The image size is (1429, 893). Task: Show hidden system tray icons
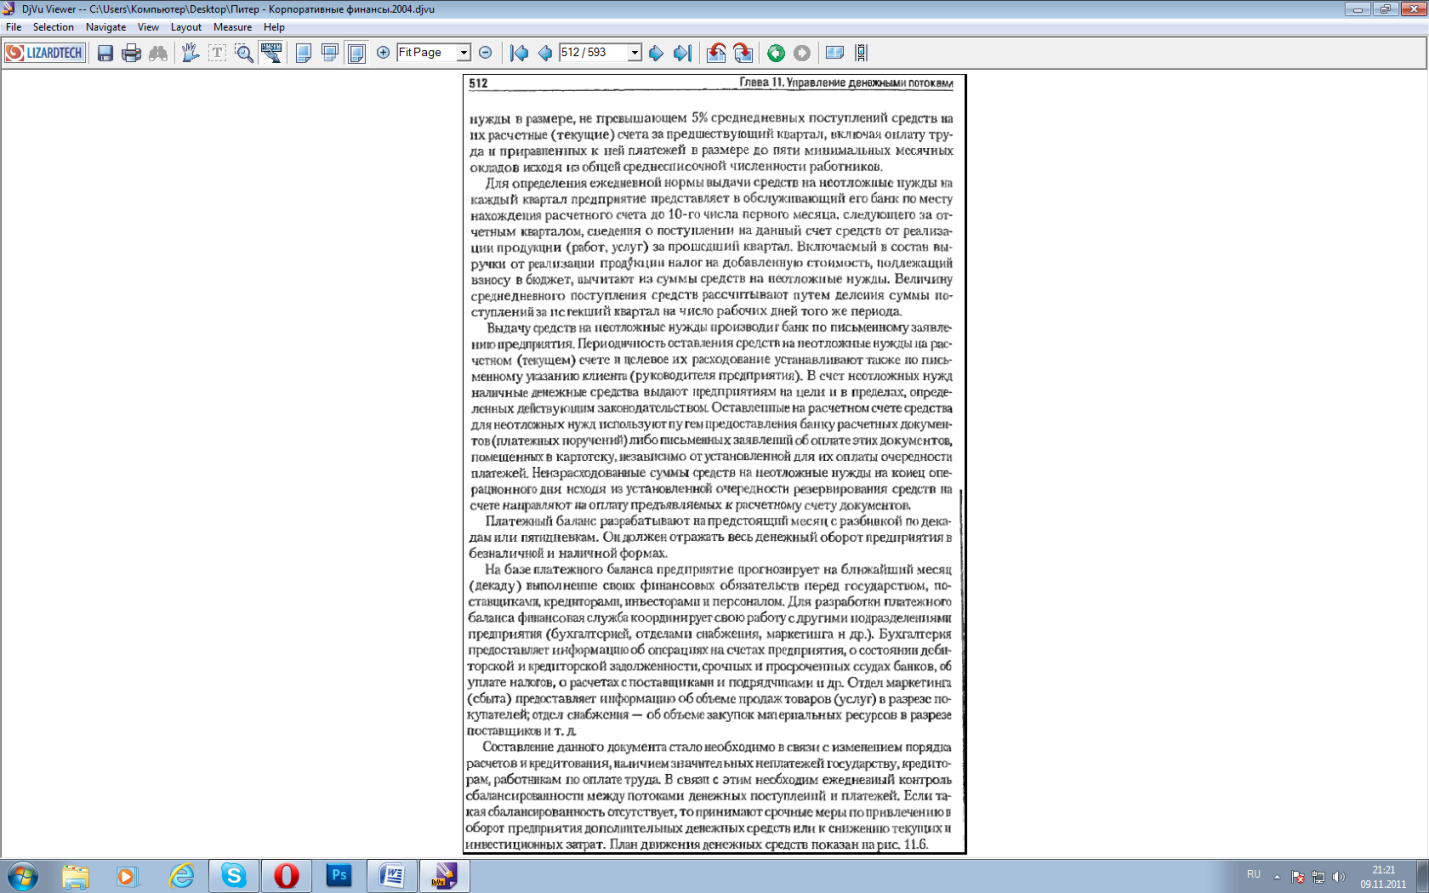[x=1277, y=877]
